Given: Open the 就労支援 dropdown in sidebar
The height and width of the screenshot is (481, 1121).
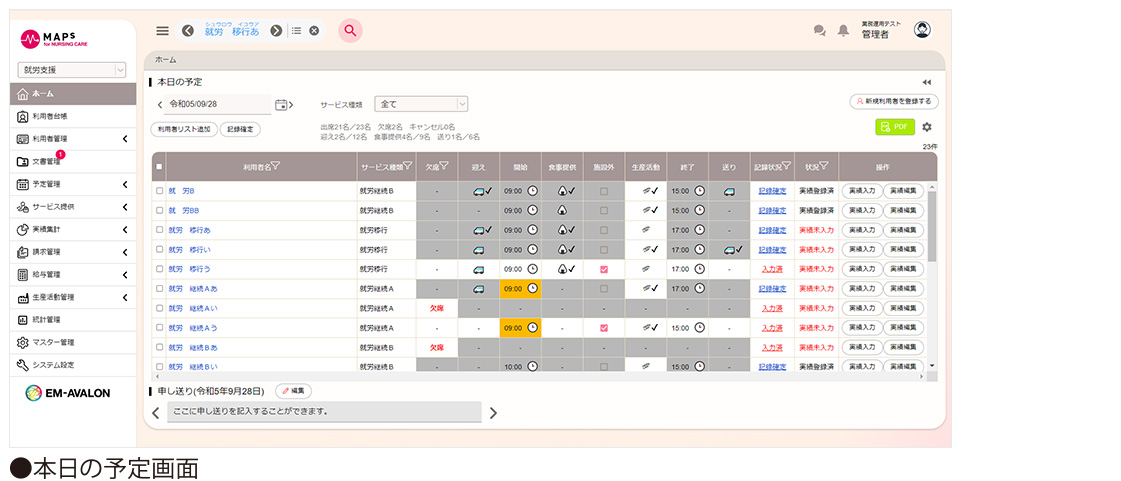Looking at the screenshot, I should coord(71,70).
